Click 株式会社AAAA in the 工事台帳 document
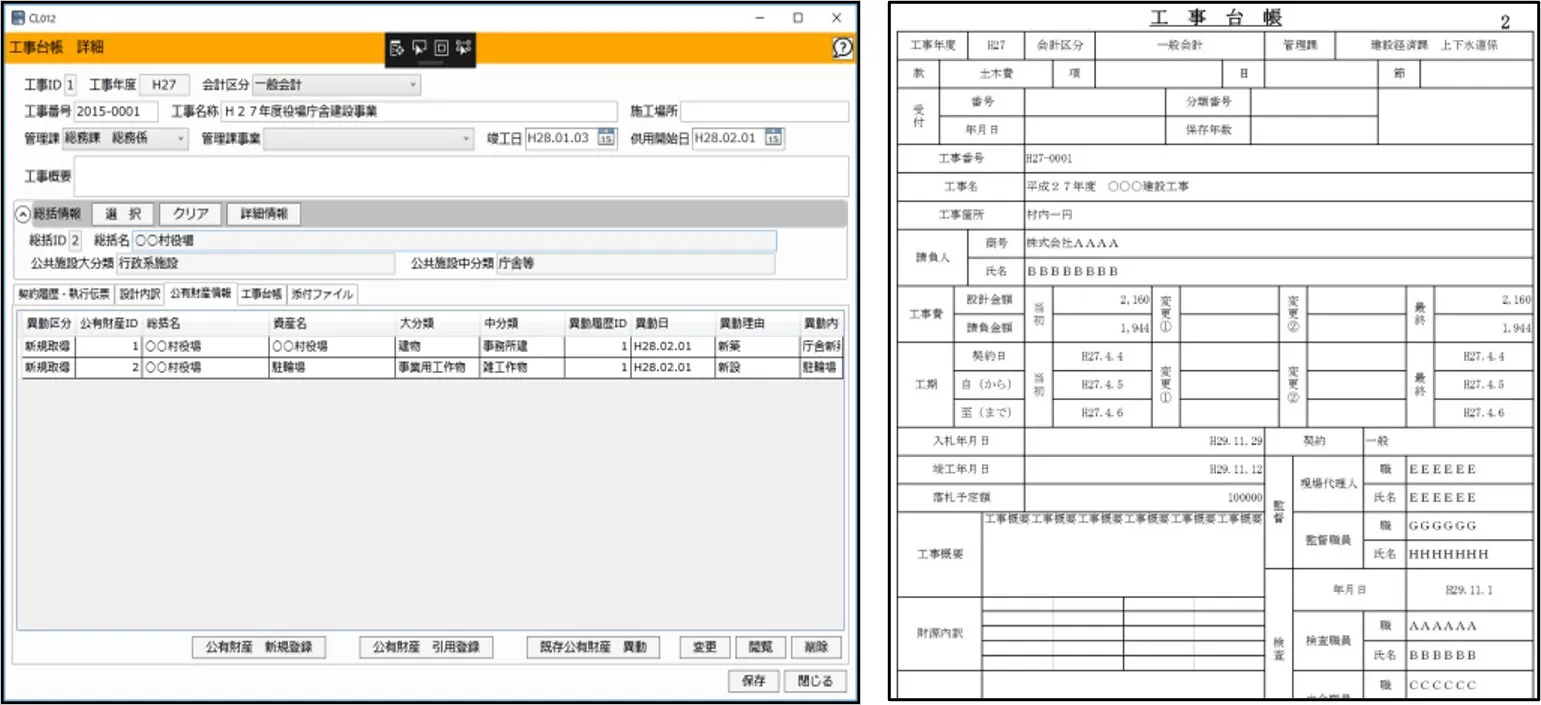This screenshot has width=1541, height=705. point(1072,243)
